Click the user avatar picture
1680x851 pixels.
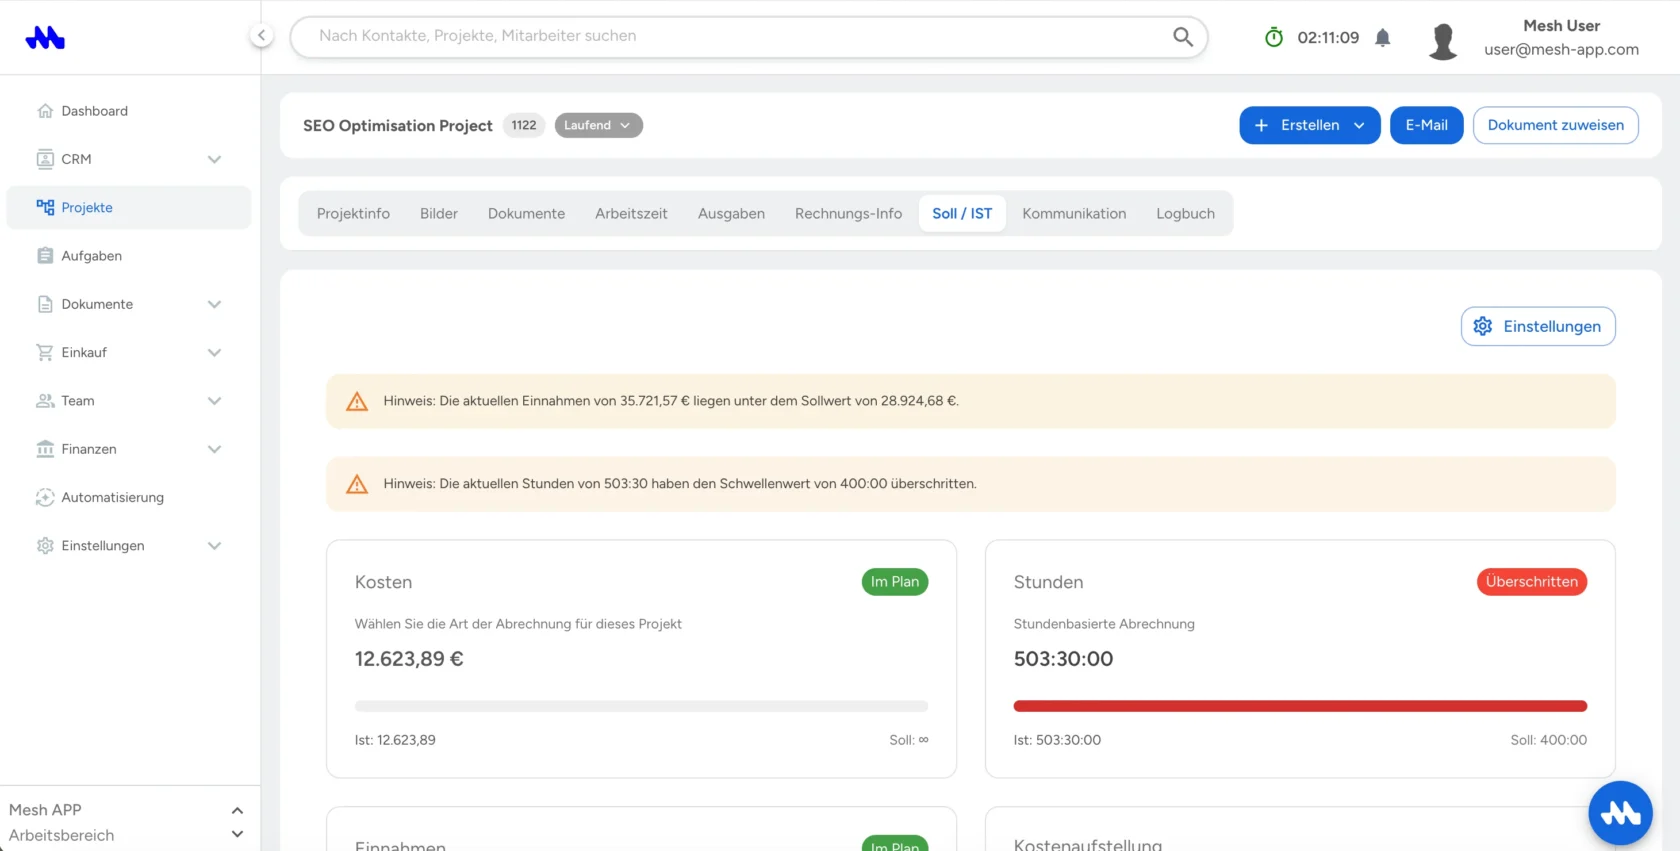coord(1443,41)
